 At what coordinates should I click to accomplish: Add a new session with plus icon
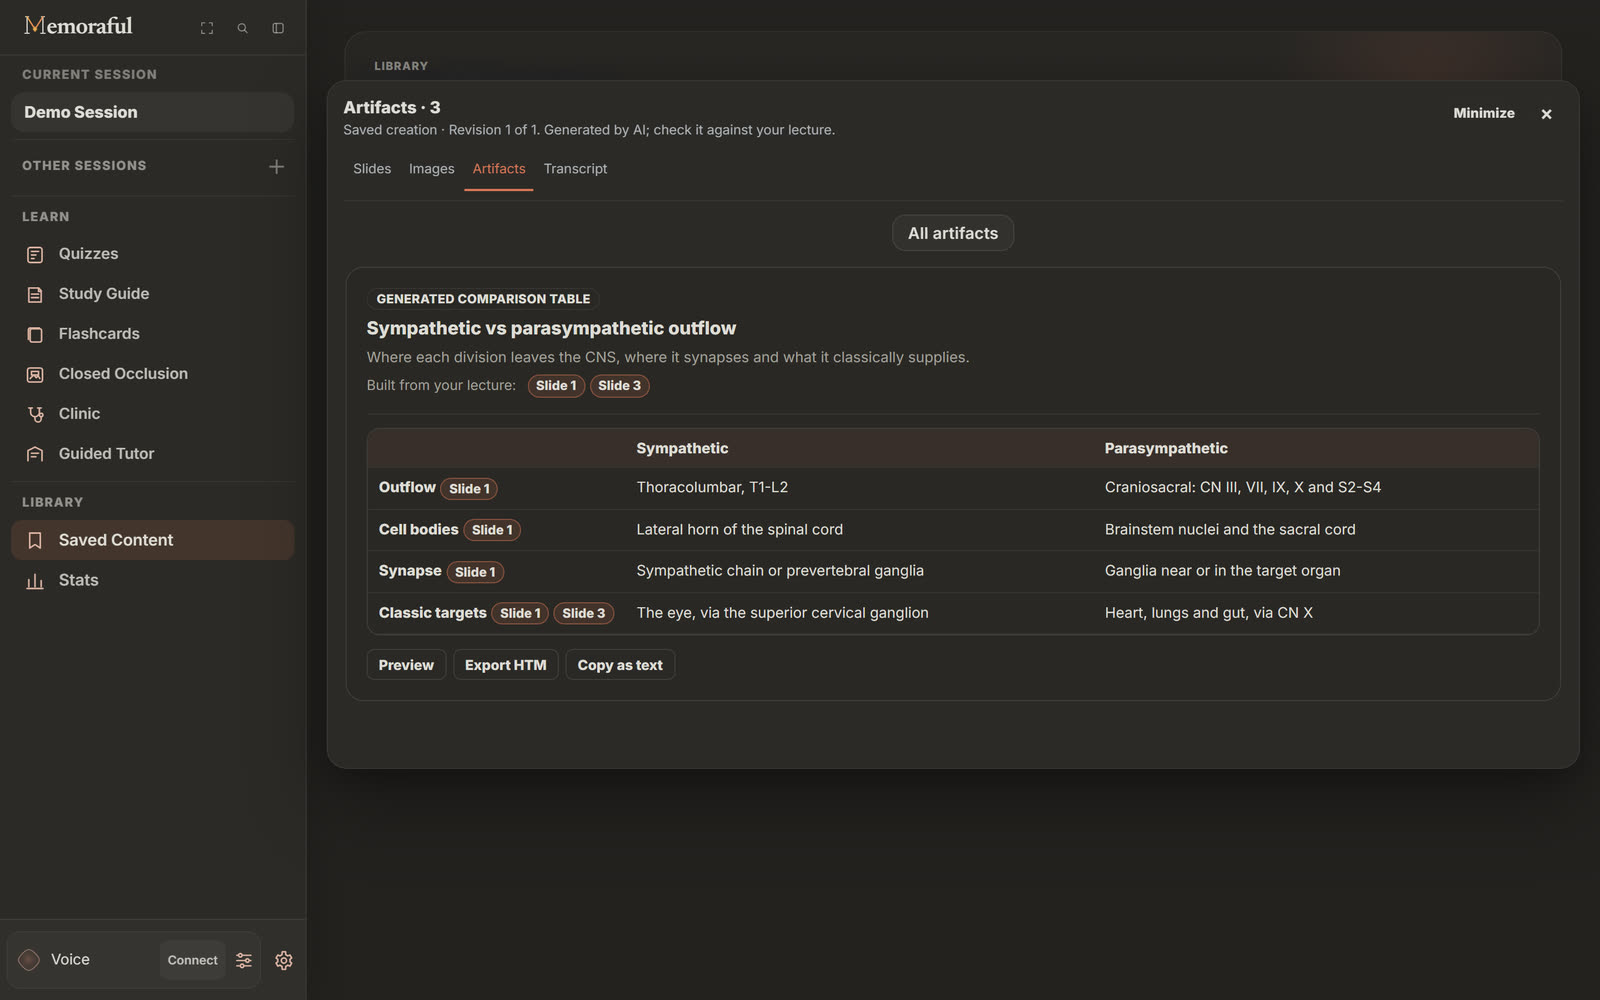coord(277,166)
